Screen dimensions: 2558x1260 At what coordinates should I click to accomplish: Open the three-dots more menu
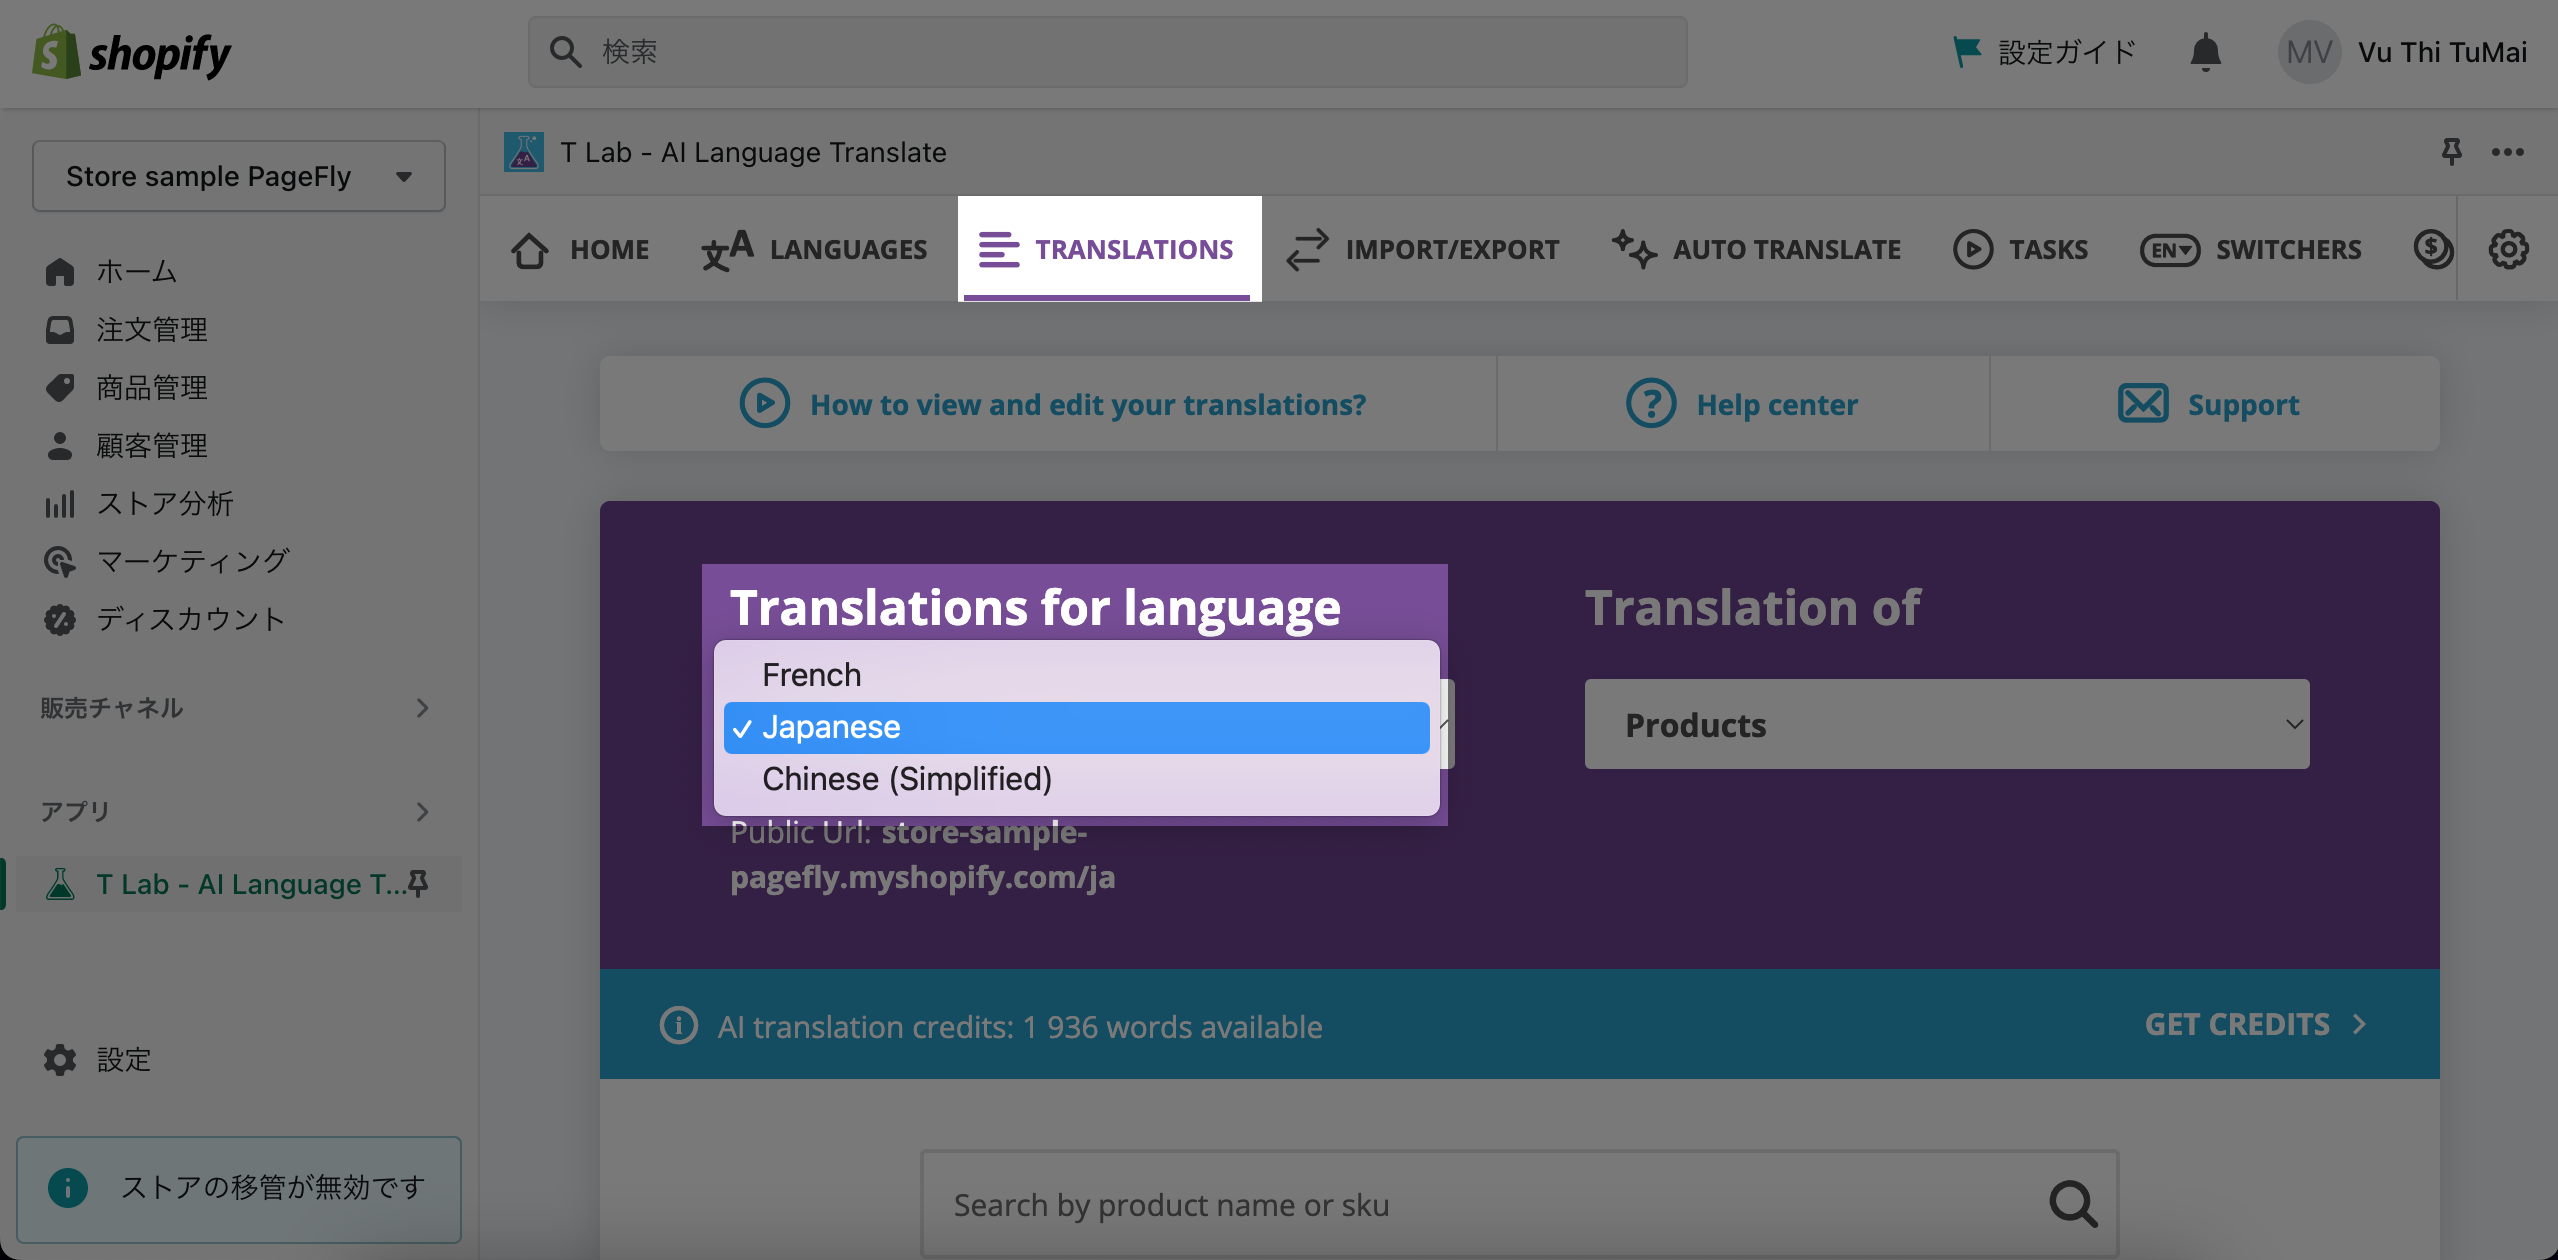(2507, 152)
